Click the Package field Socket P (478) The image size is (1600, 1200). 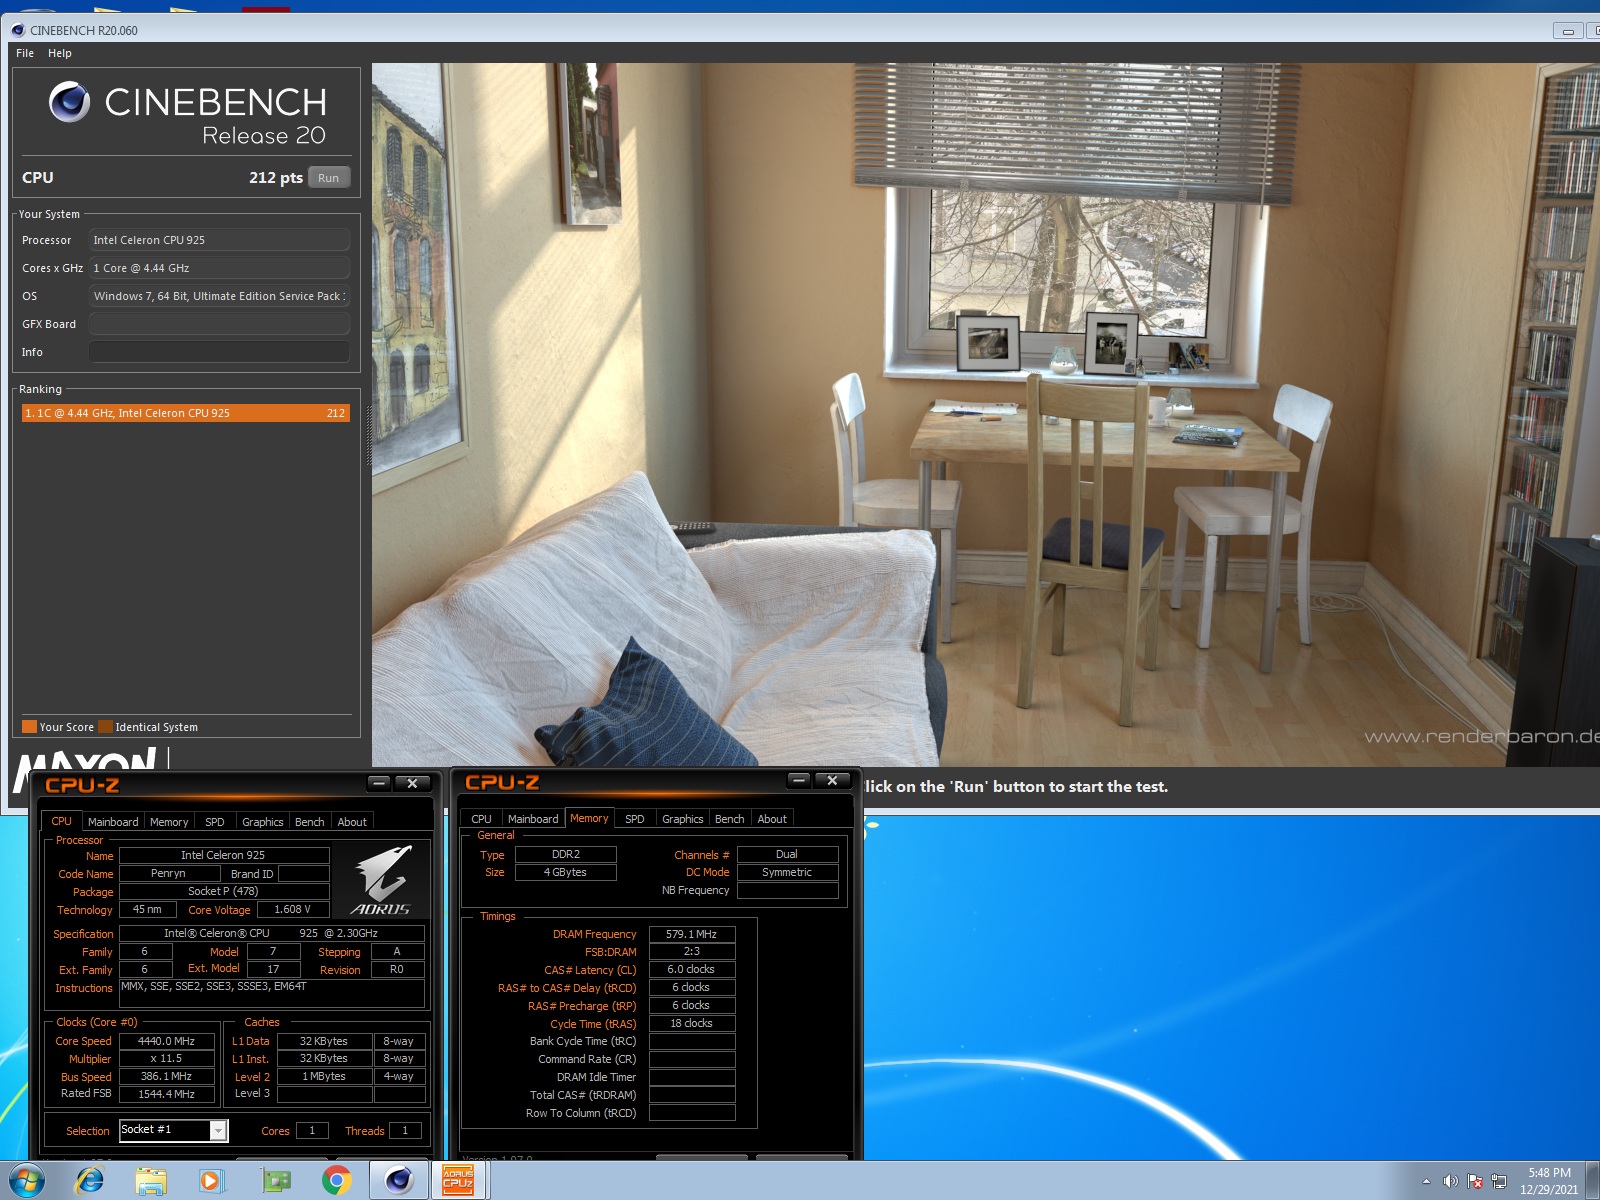224,892
